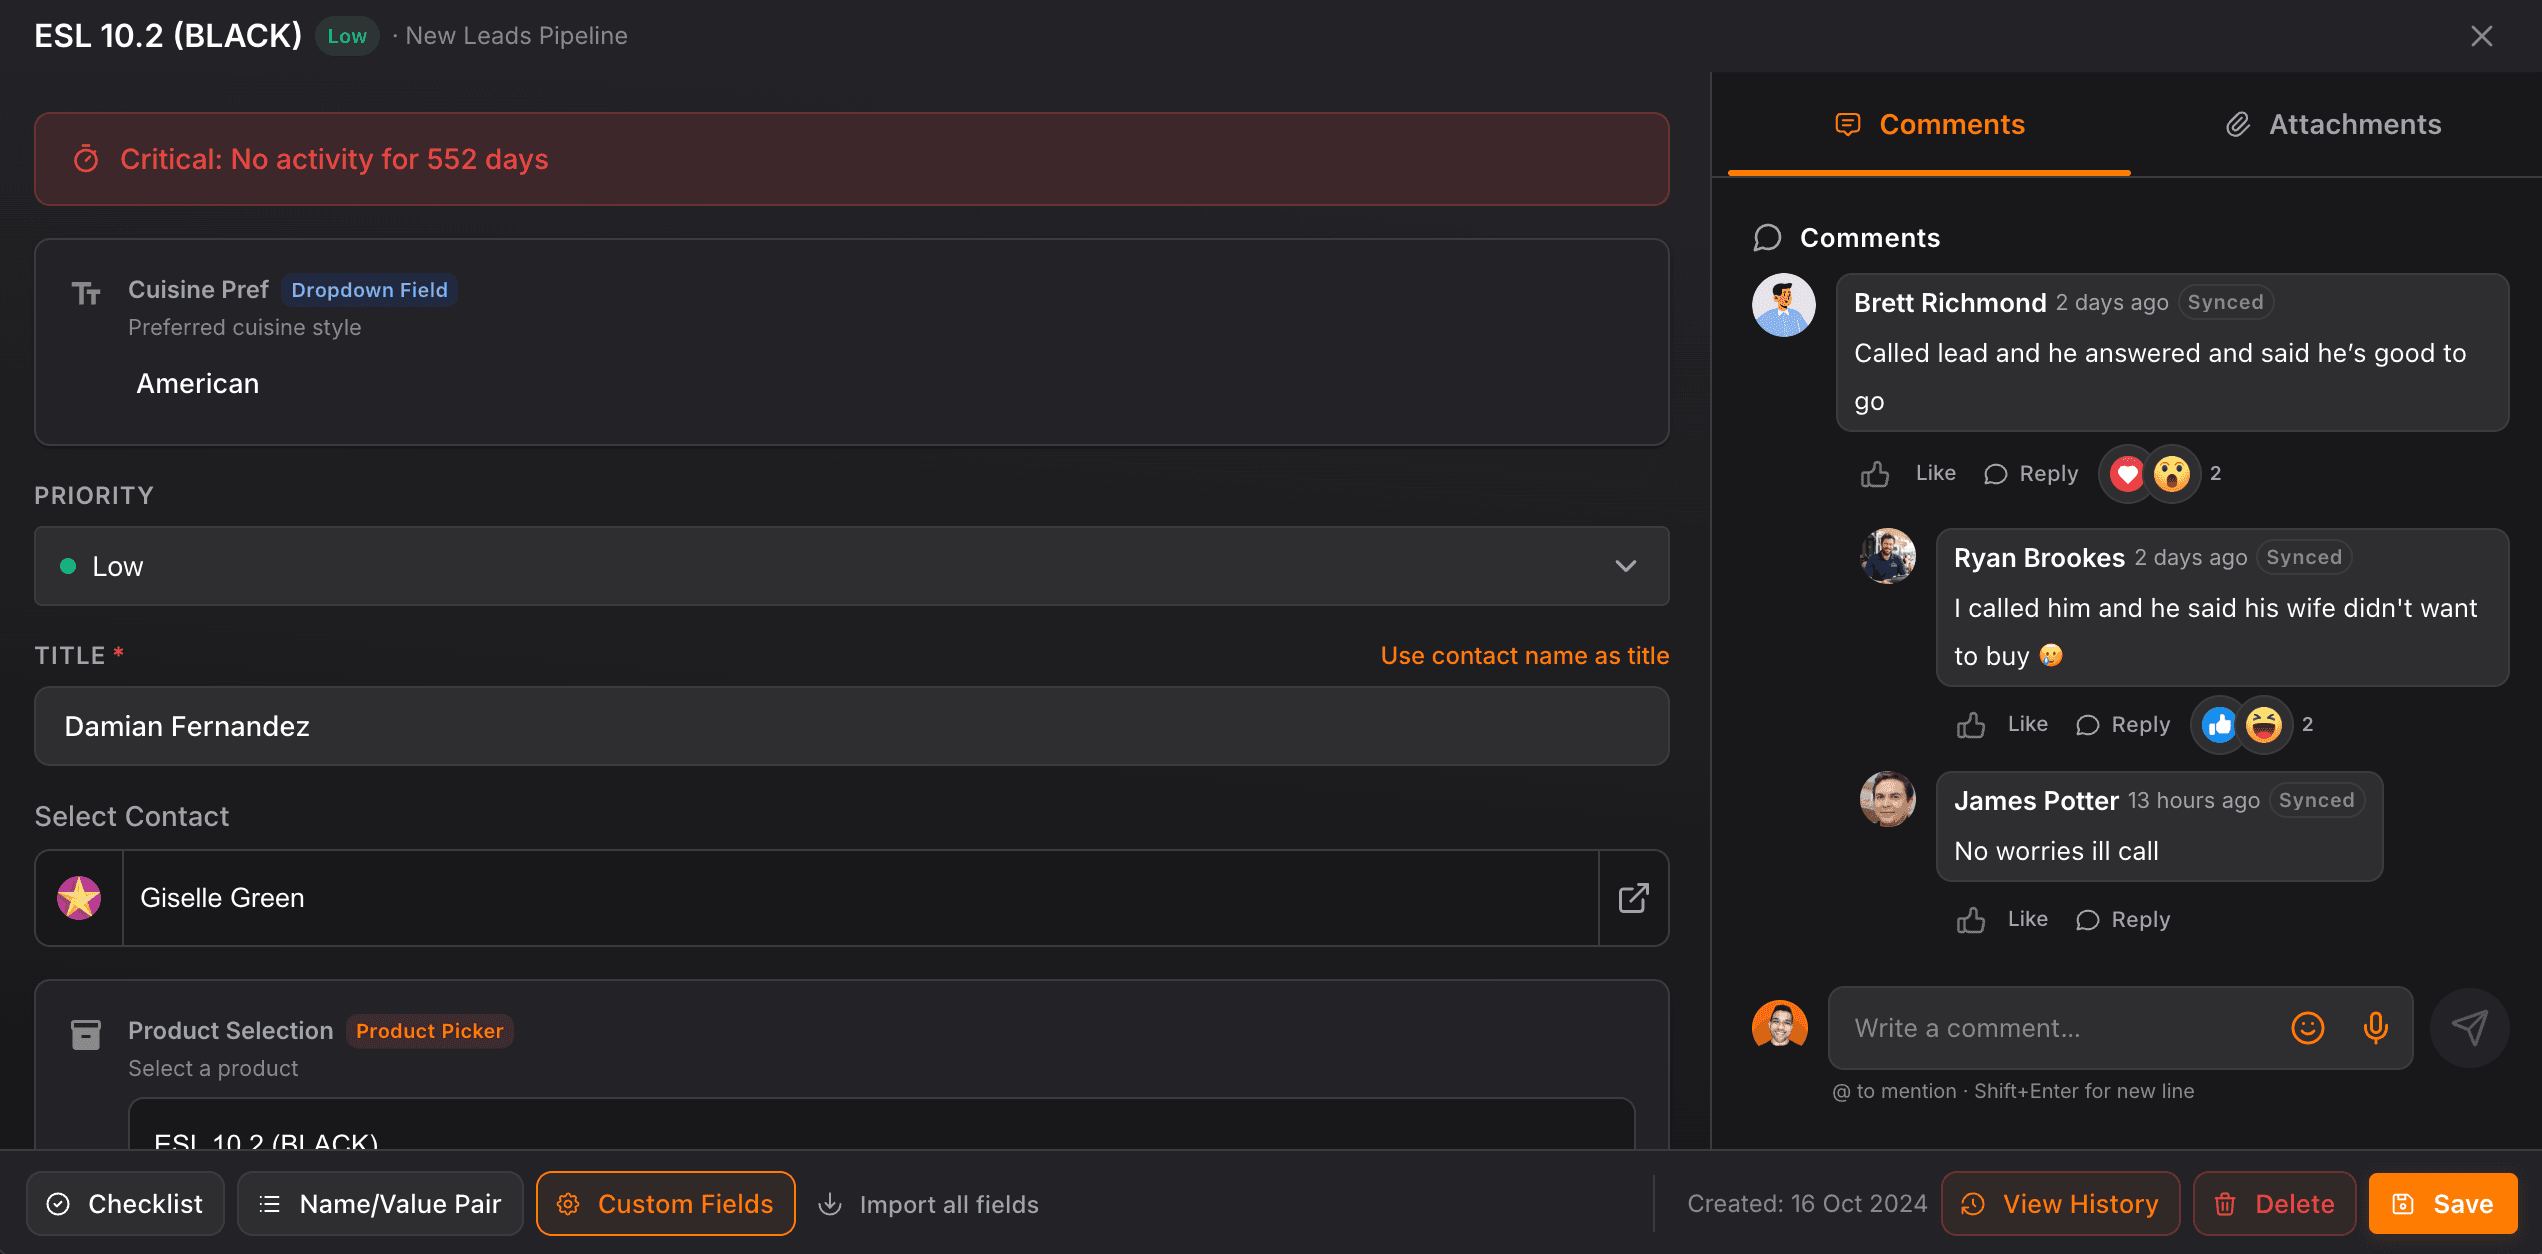Click the microphone voice input icon
2542x1254 pixels.
tap(2376, 1028)
